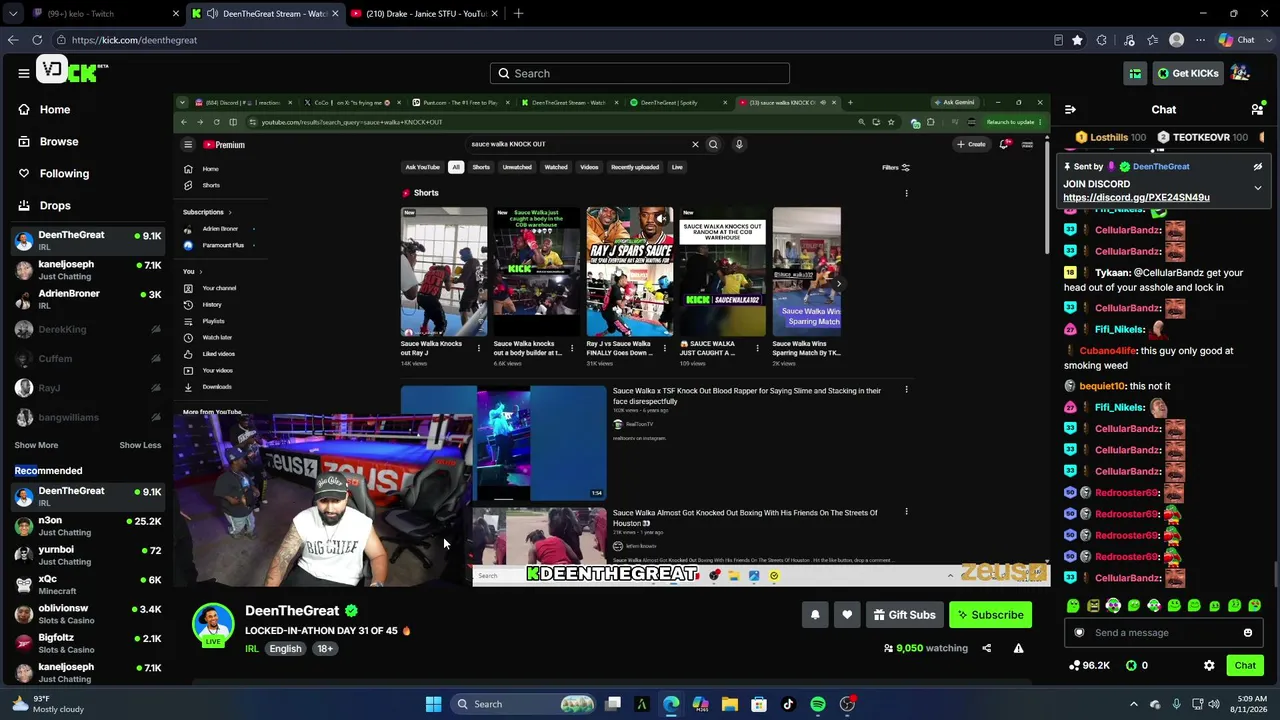Hide the pinned chat message
The width and height of the screenshot is (1280, 720).
(1258, 167)
